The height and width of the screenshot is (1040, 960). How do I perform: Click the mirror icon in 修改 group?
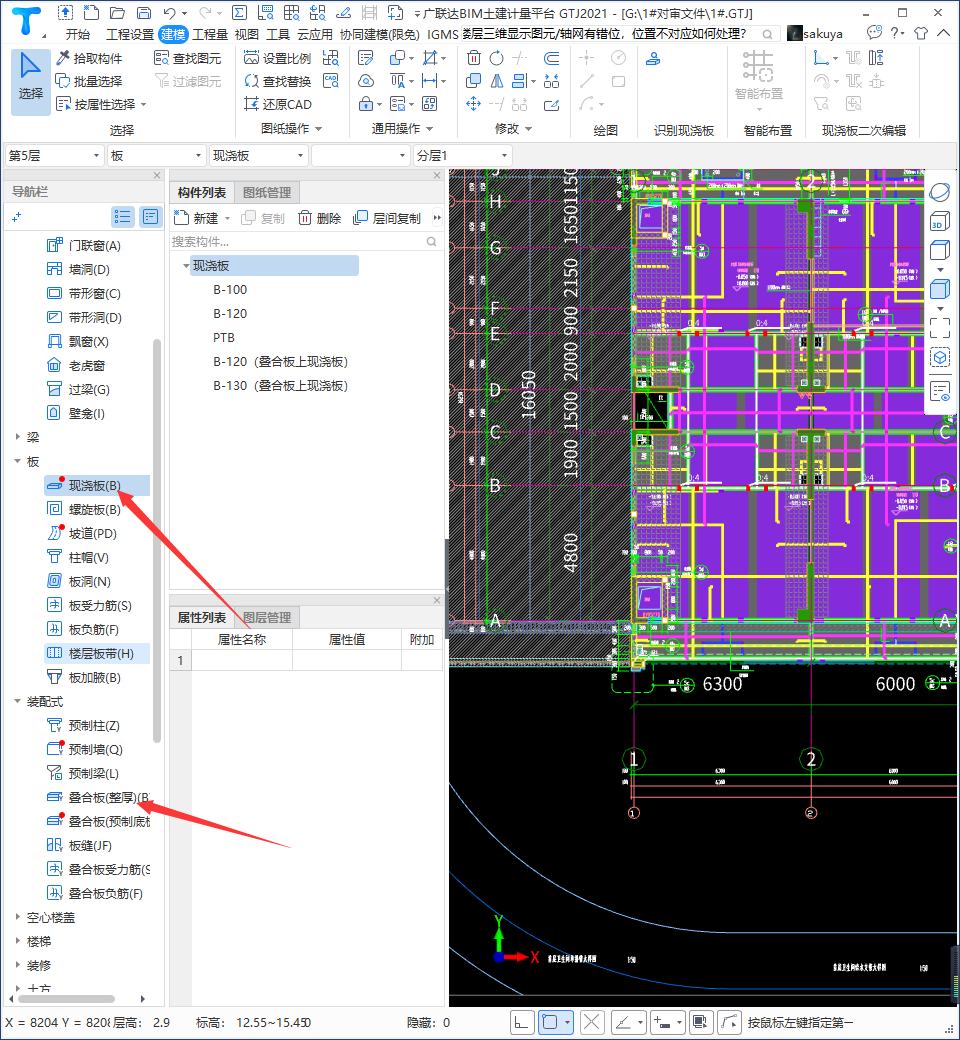pos(496,81)
